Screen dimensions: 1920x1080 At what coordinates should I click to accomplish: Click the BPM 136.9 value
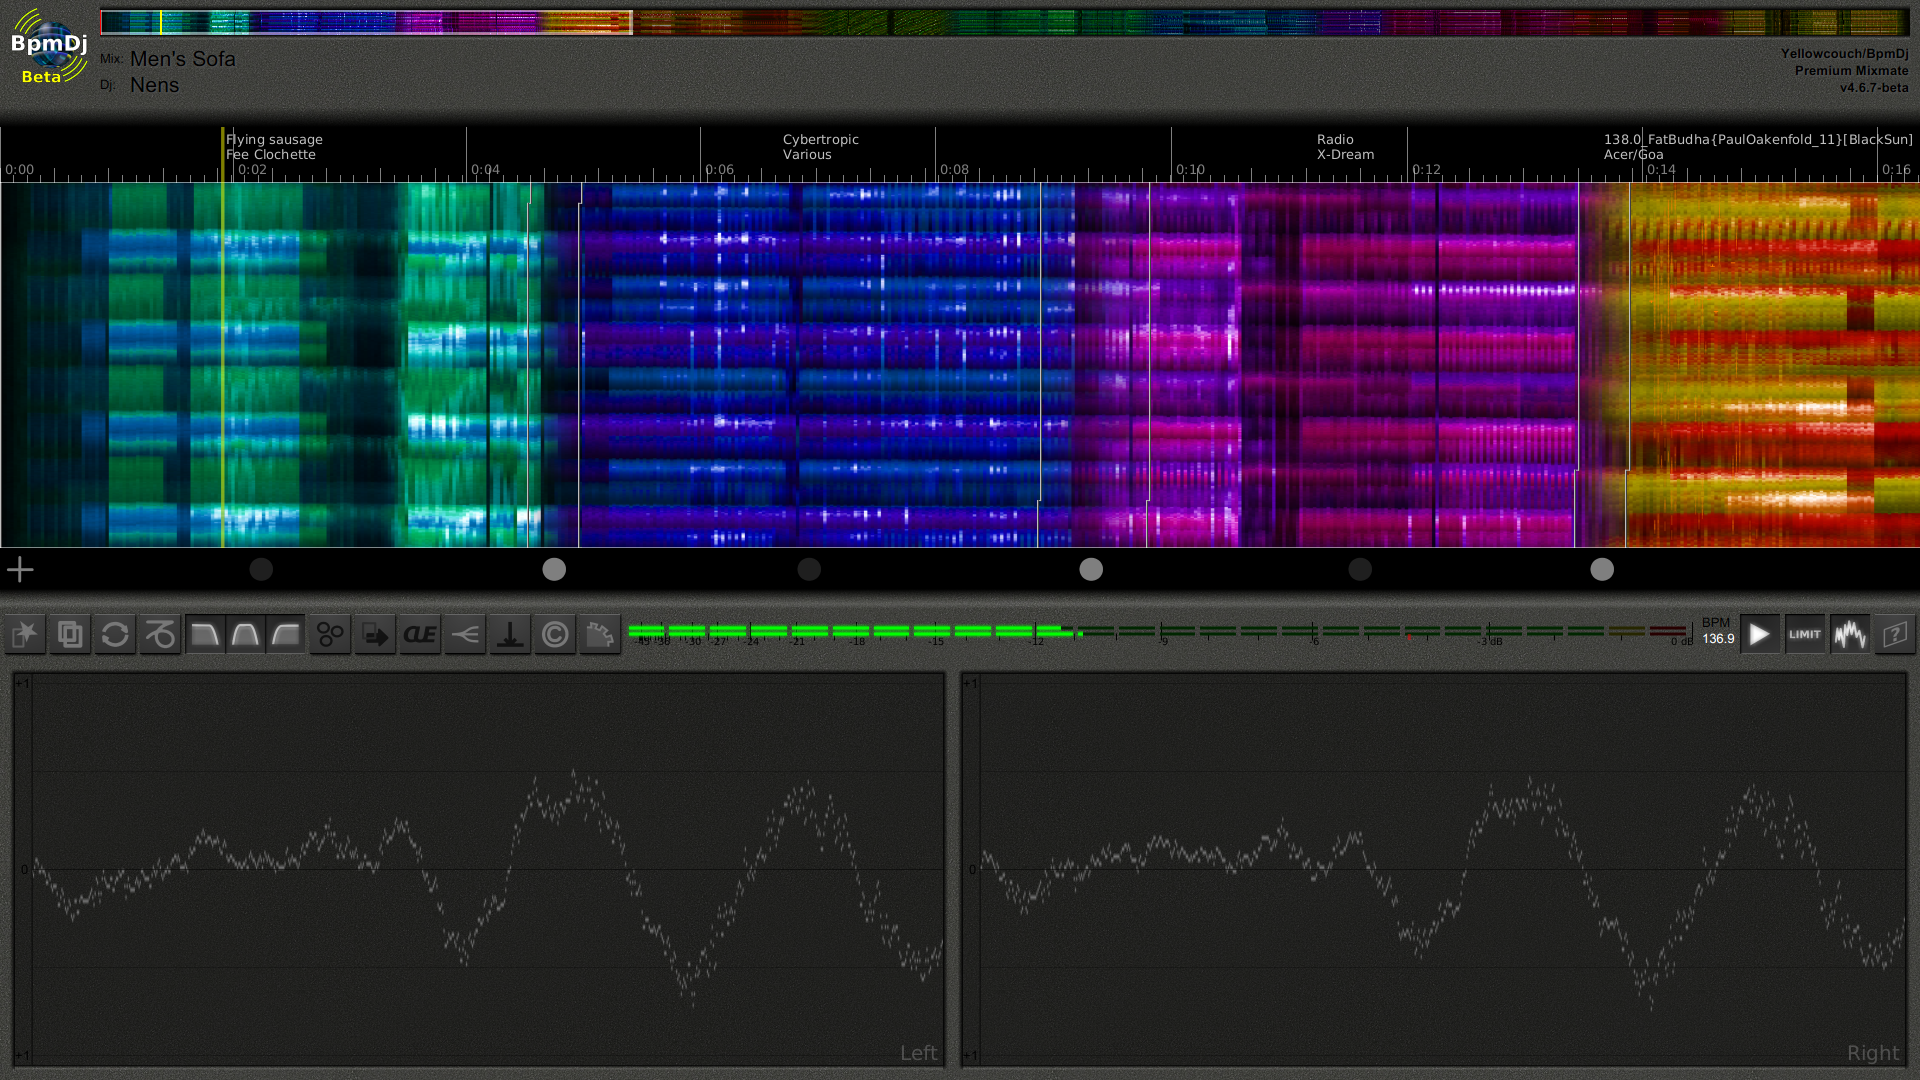click(x=1718, y=638)
